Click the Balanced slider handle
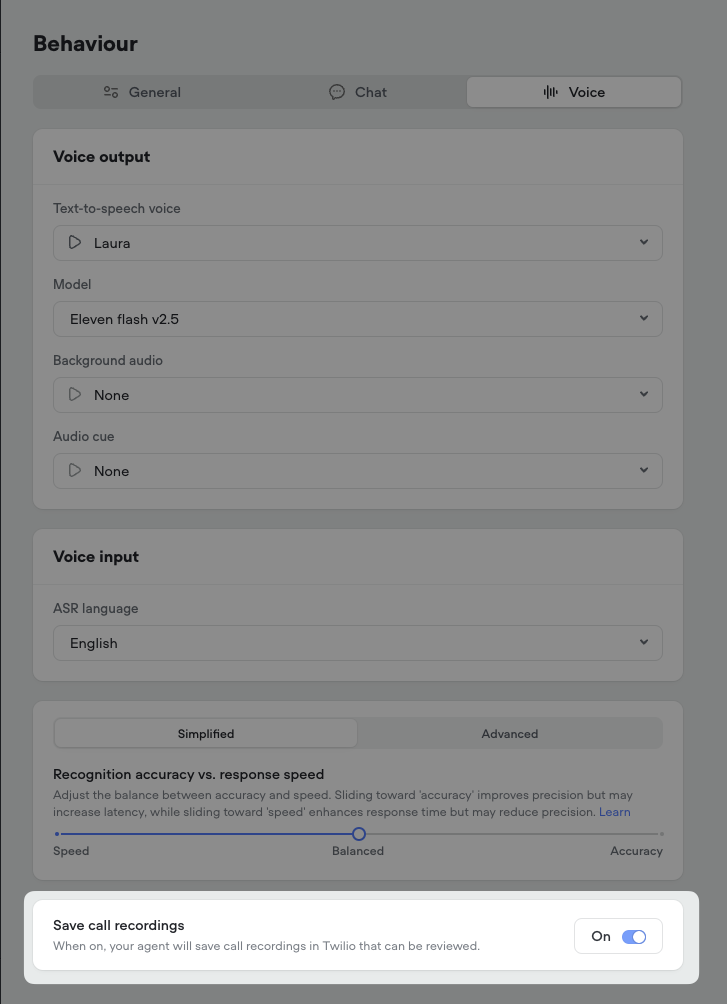This screenshot has width=727, height=1004. pos(358,833)
